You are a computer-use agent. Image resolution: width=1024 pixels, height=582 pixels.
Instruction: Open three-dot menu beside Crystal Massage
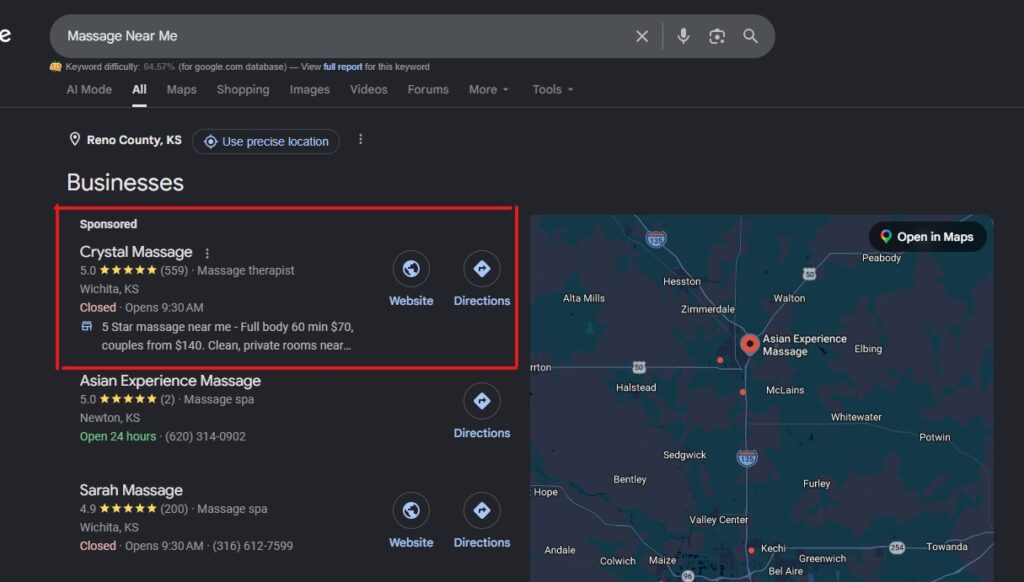(x=207, y=253)
